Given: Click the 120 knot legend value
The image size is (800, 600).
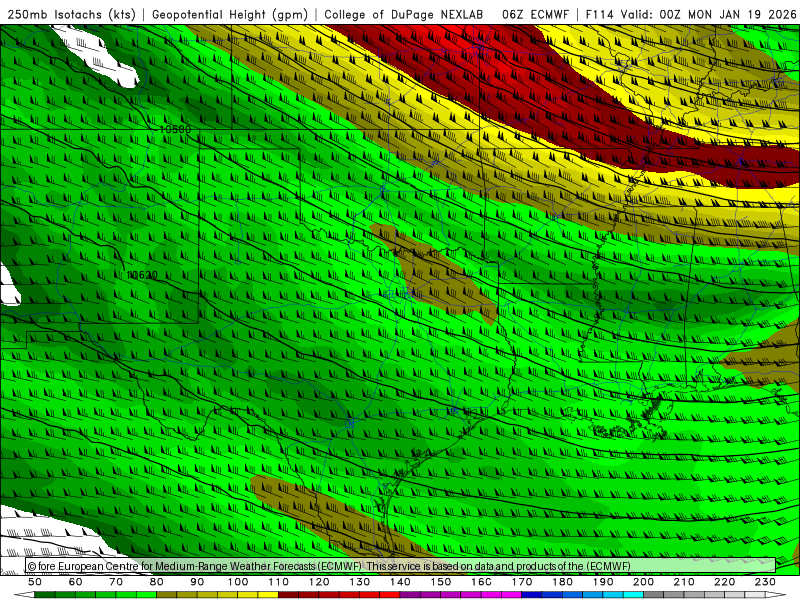Looking at the screenshot, I should click(319, 582).
